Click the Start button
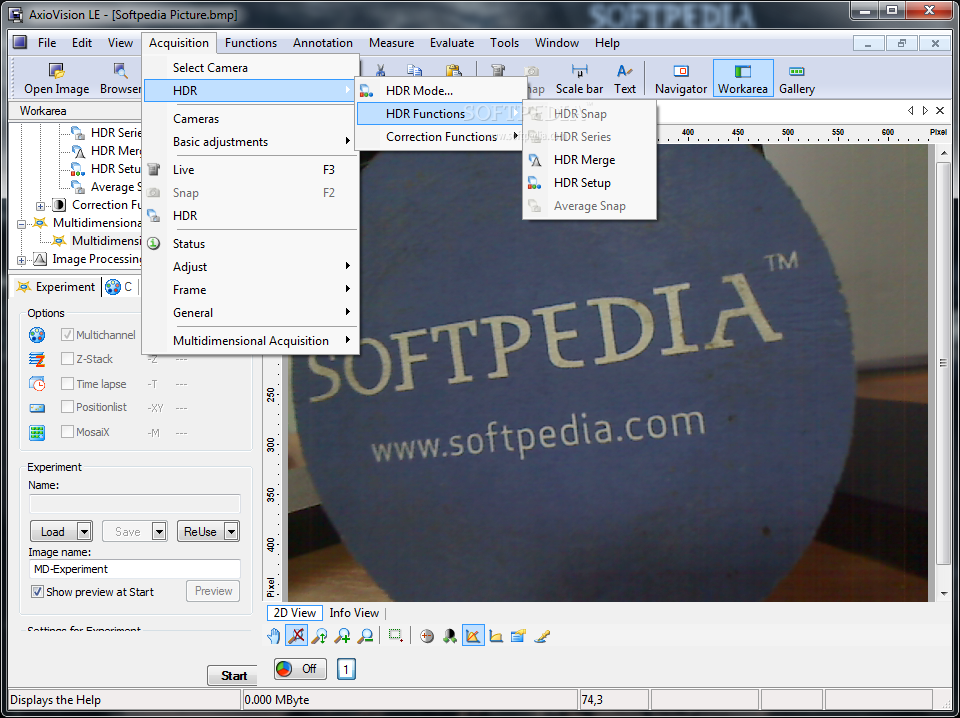The width and height of the screenshot is (960, 718). [x=233, y=676]
